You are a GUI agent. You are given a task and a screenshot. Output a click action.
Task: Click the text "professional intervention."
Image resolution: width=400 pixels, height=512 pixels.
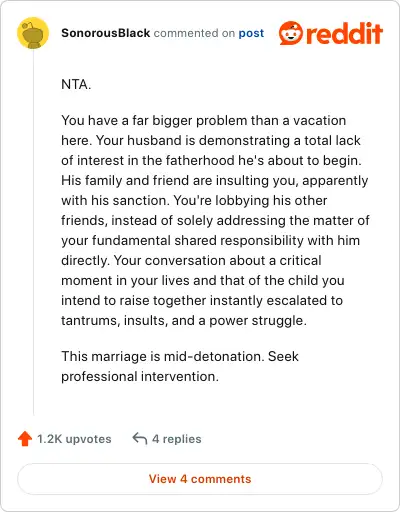(140, 377)
